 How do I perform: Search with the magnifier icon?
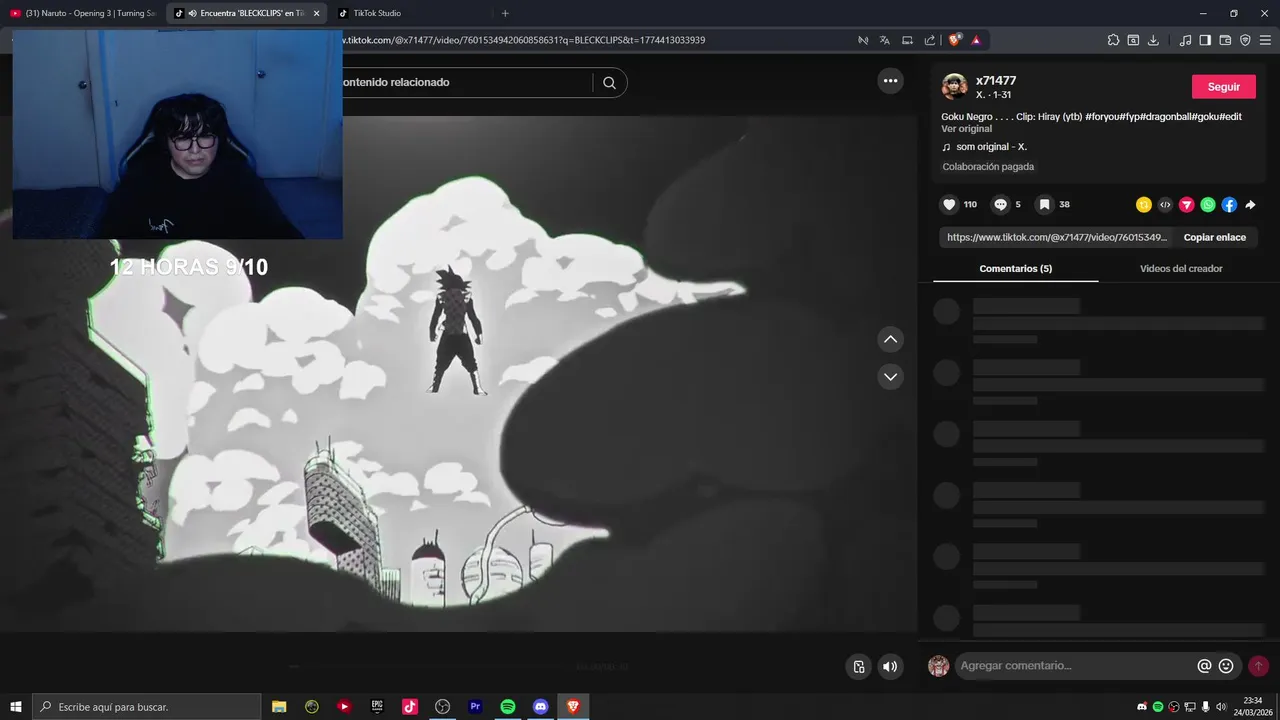click(x=609, y=83)
